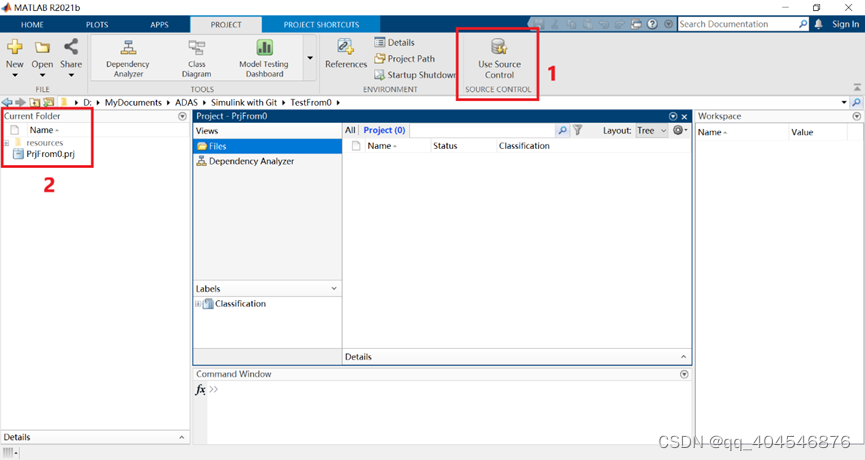
Task: Click the filter funnel icon in Project view
Action: pyautogui.click(x=578, y=130)
